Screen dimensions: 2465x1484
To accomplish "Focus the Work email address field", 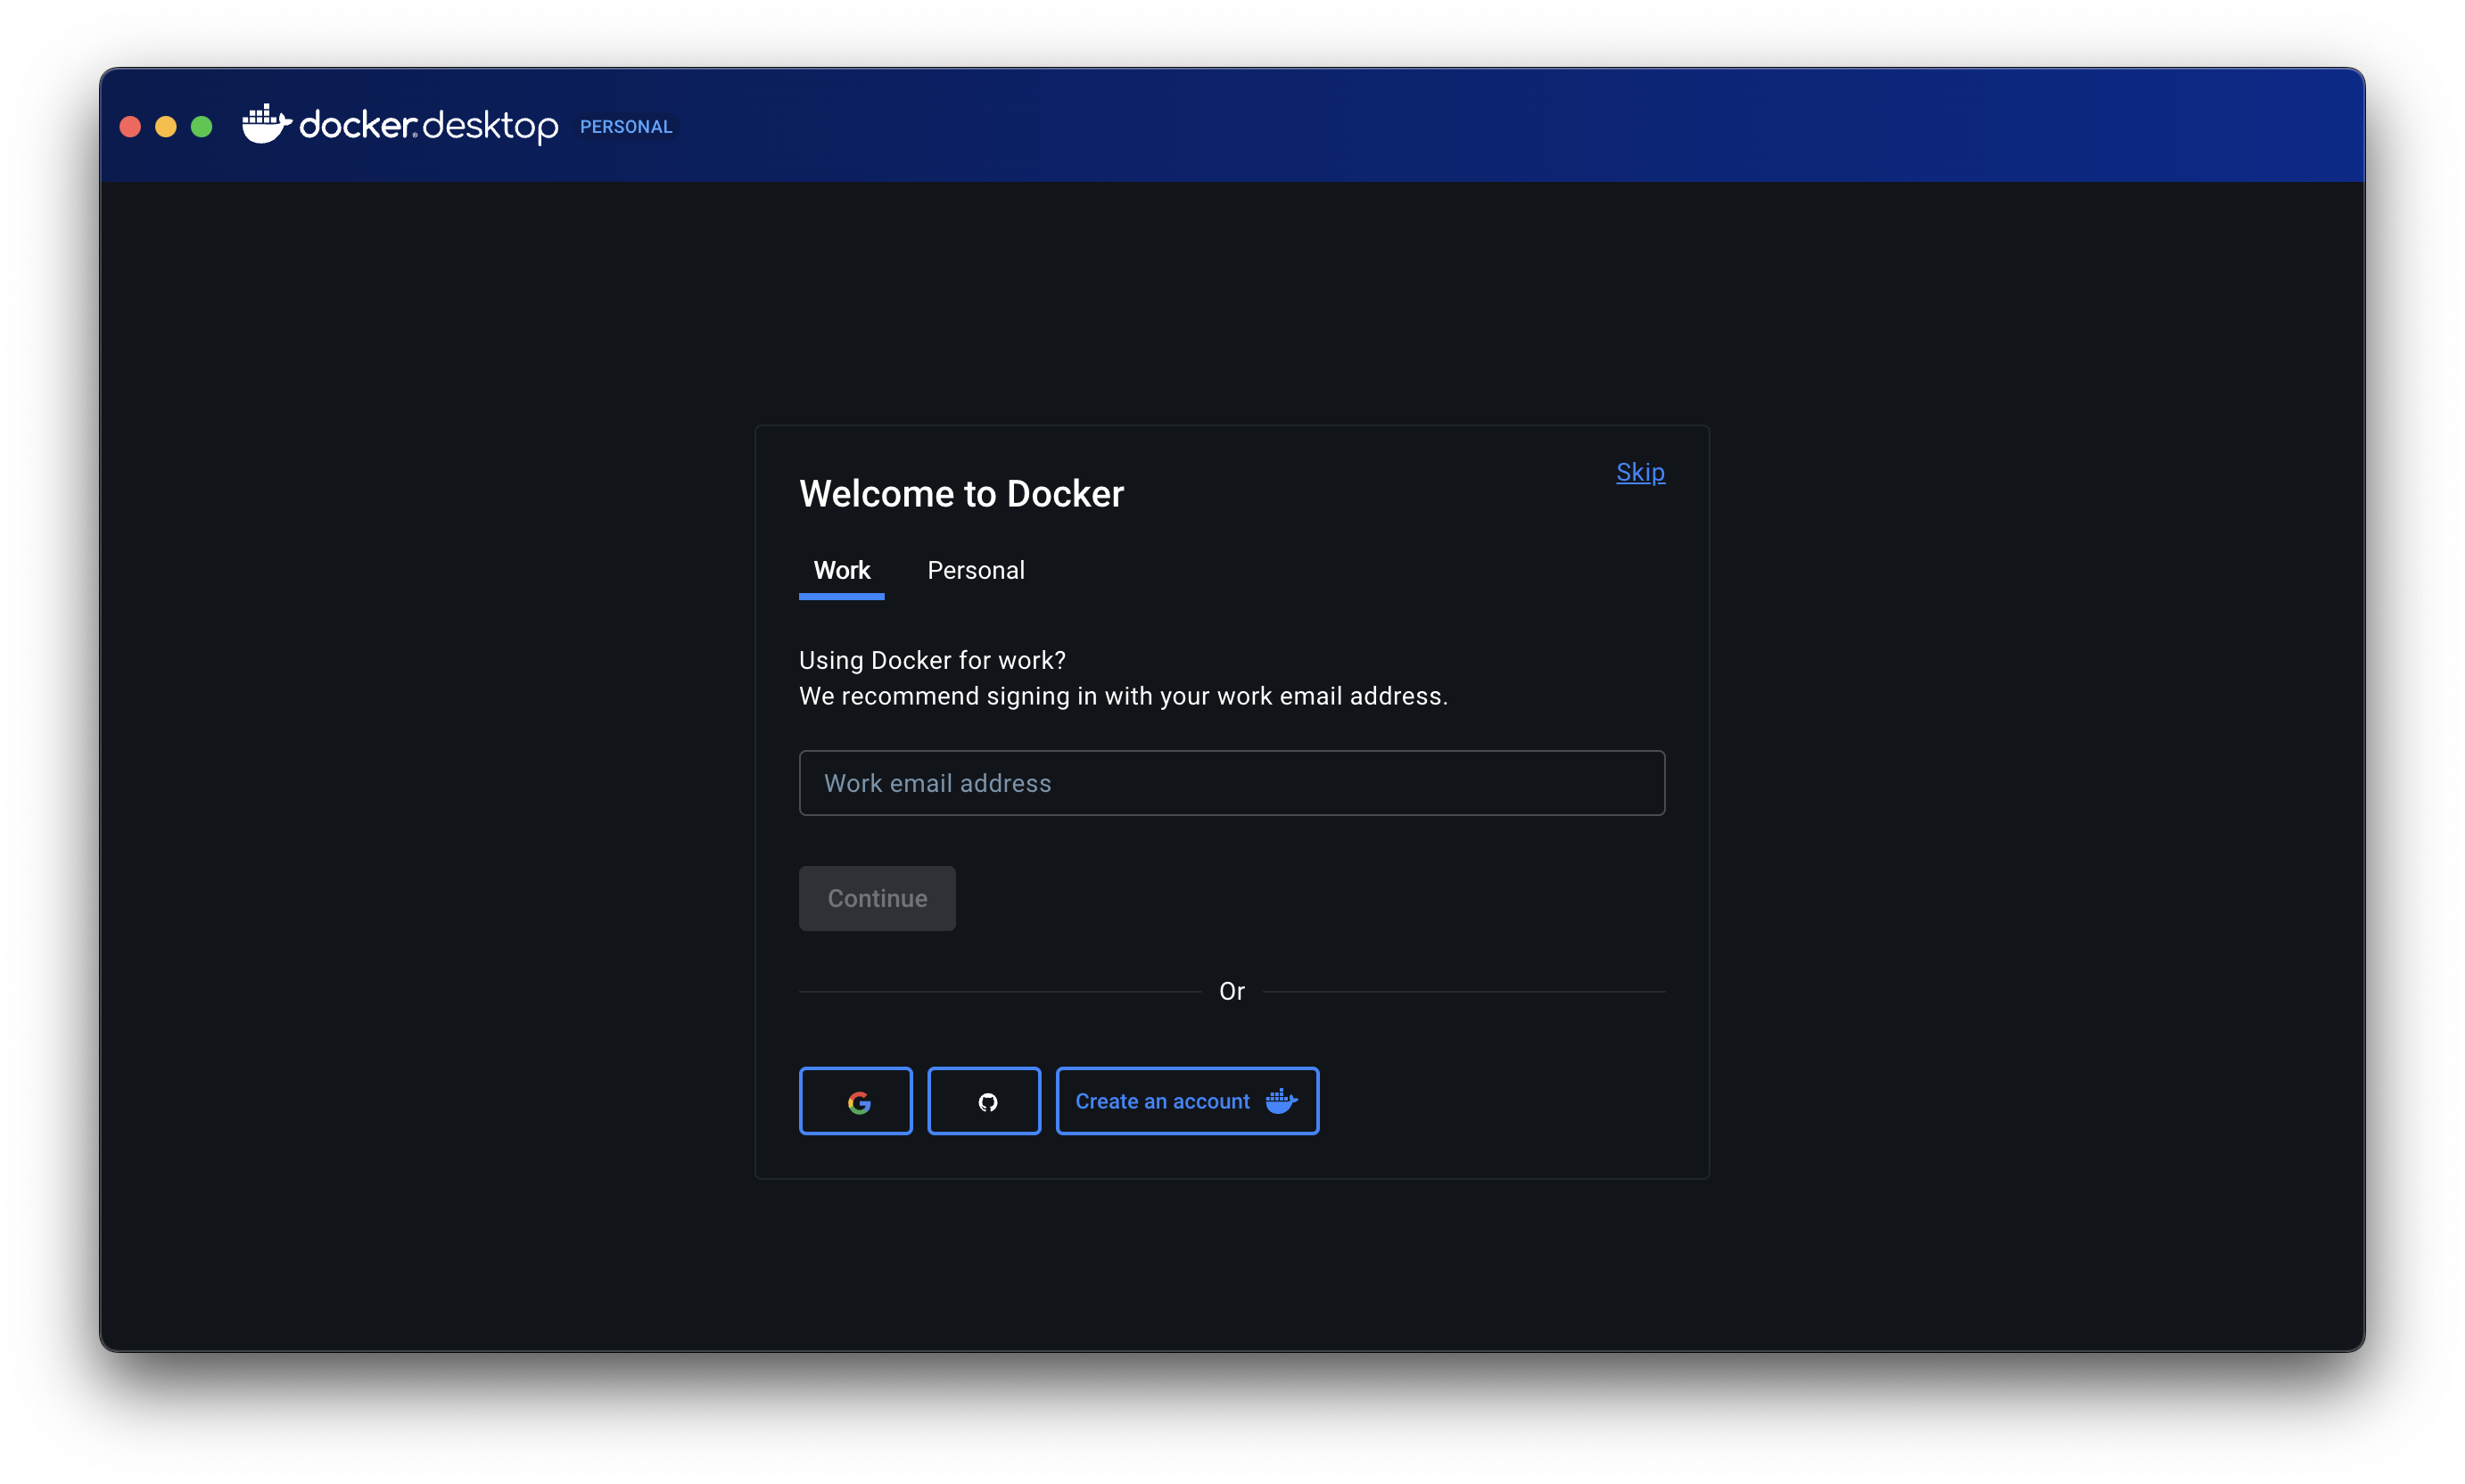I will point(1232,783).
